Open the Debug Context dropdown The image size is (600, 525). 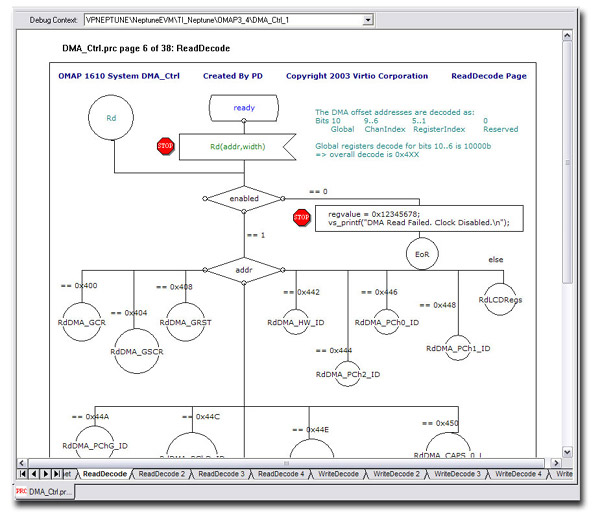367,20
